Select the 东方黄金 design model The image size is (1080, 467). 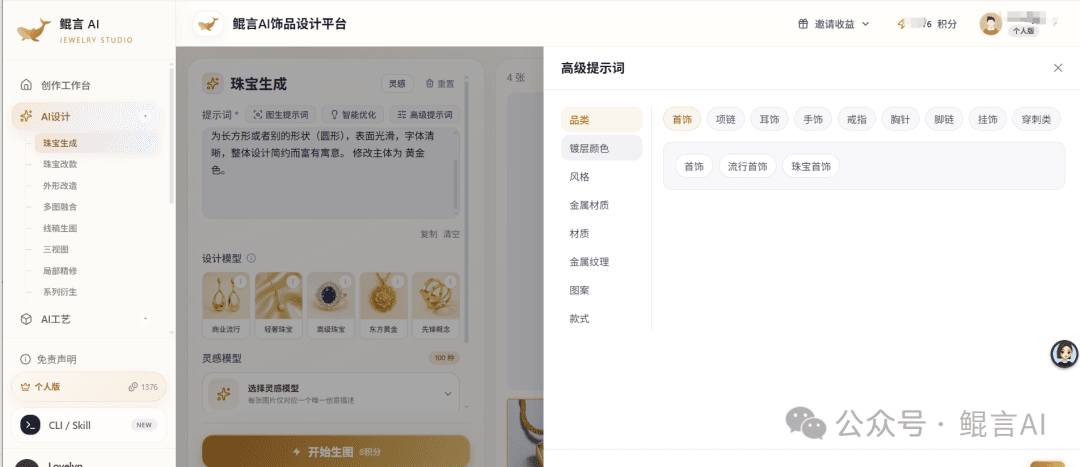pos(384,304)
